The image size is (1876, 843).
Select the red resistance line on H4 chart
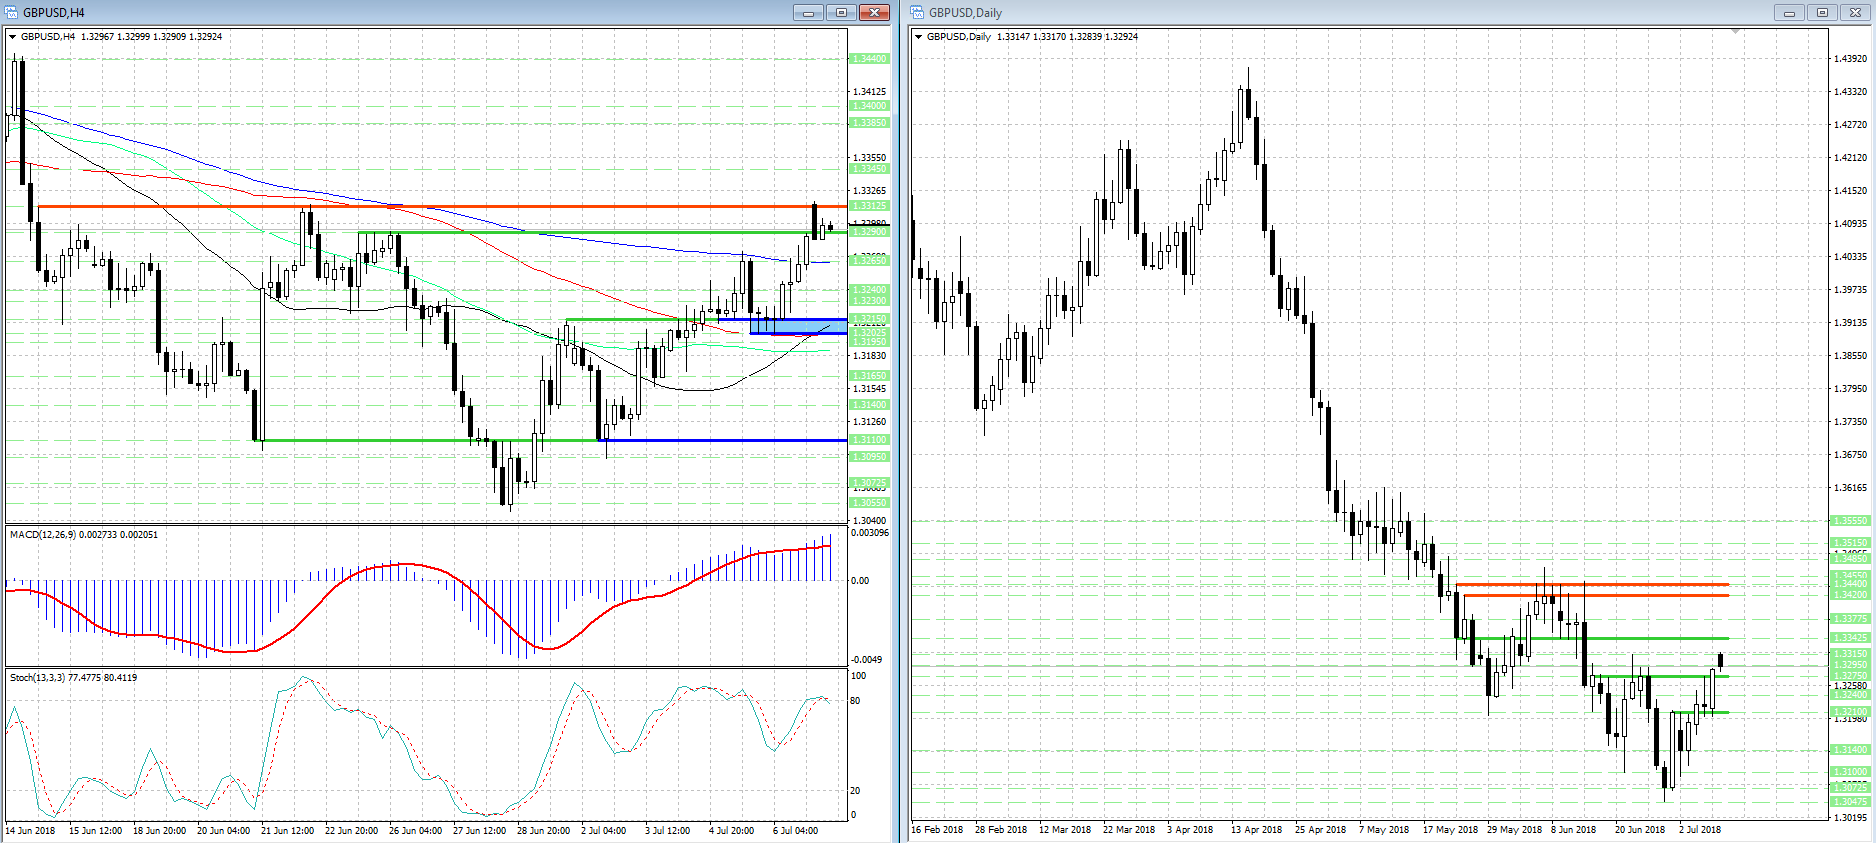442,206
